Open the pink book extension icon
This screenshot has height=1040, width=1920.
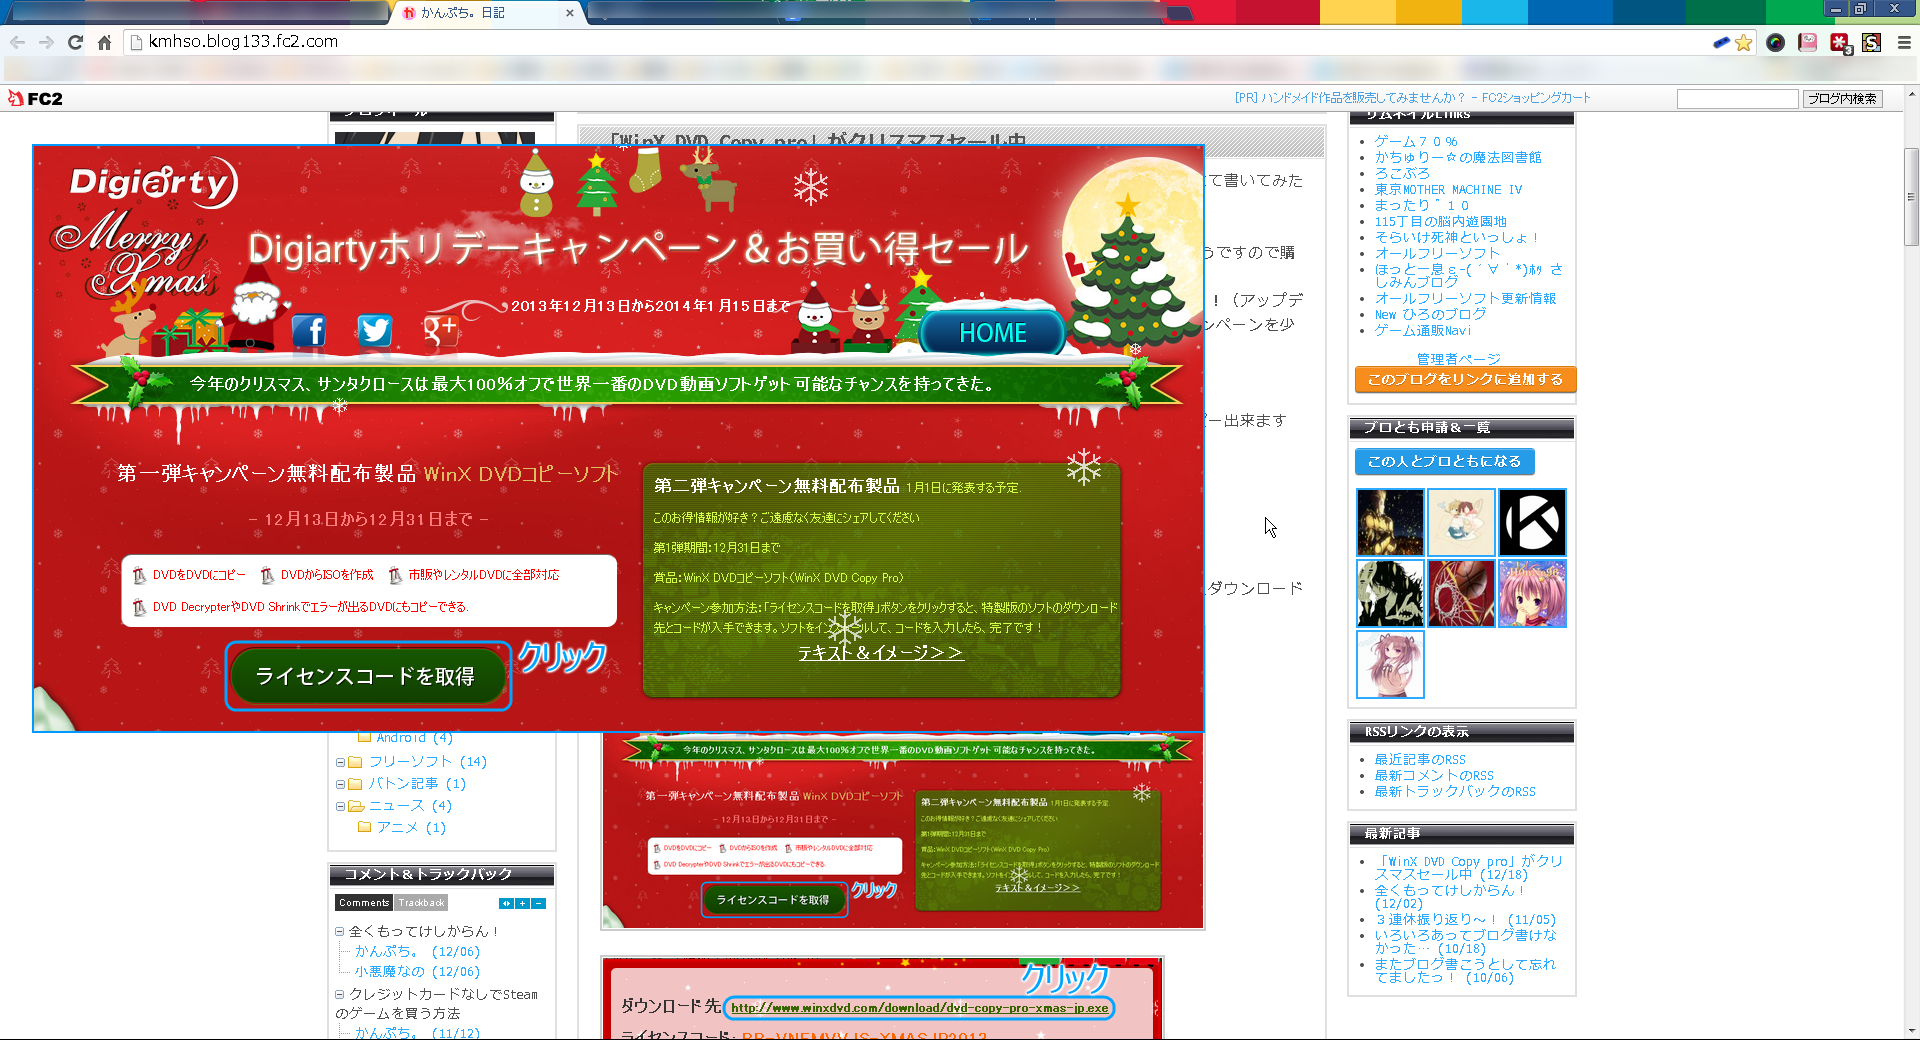(x=1807, y=42)
